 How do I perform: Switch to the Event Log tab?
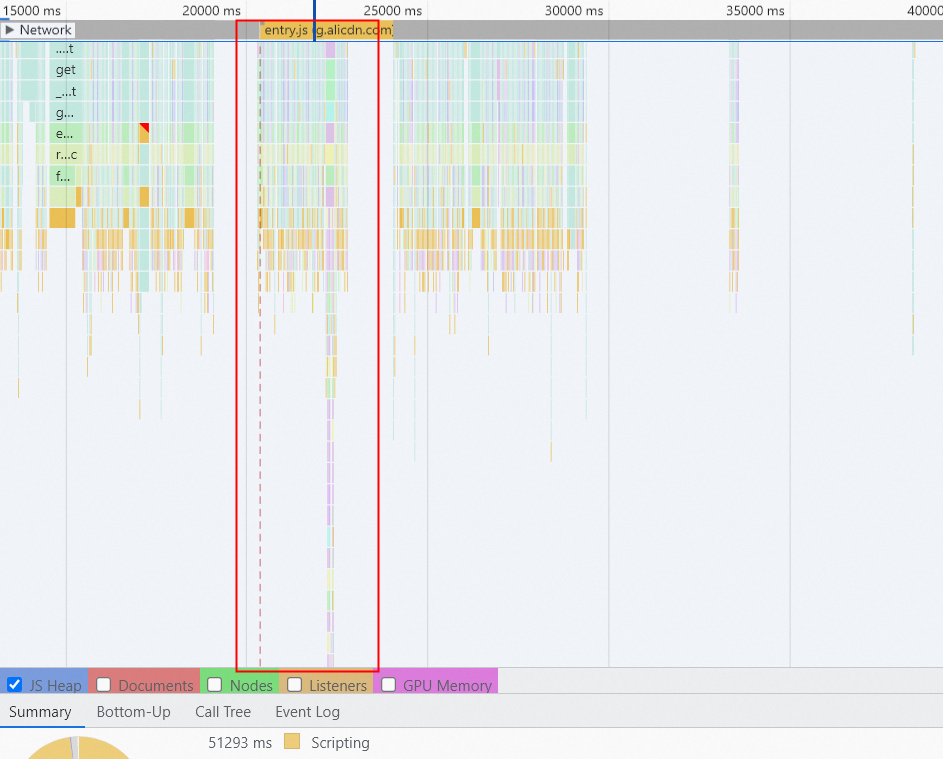pyautogui.click(x=307, y=712)
